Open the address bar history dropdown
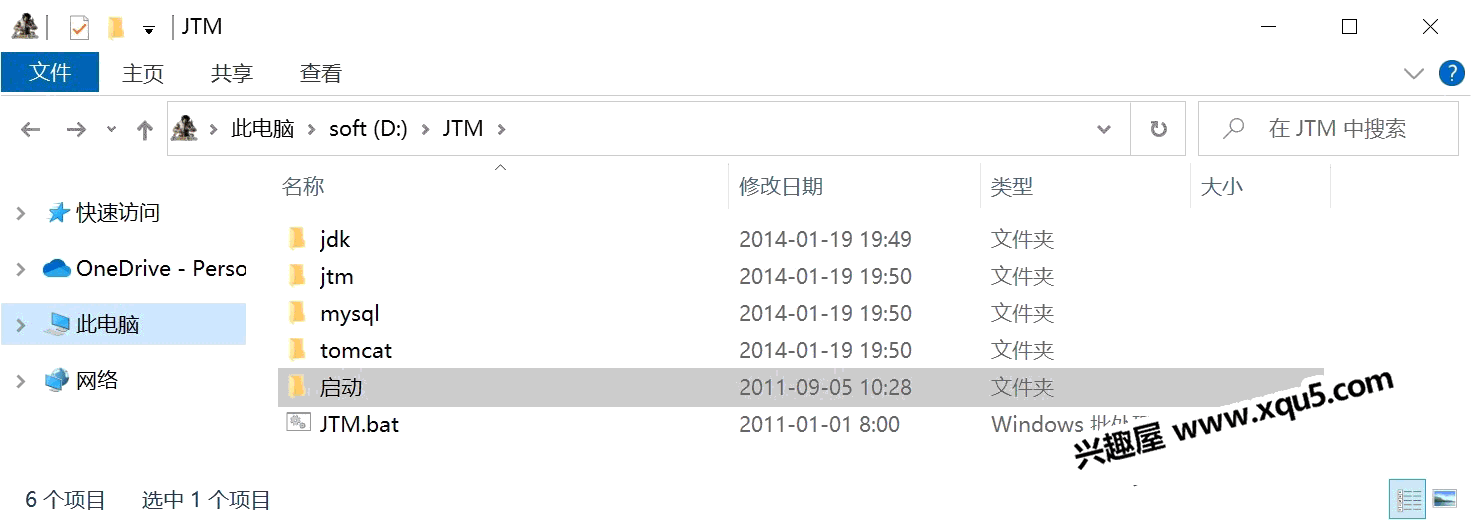The width and height of the screenshot is (1472, 520). [x=1104, y=129]
